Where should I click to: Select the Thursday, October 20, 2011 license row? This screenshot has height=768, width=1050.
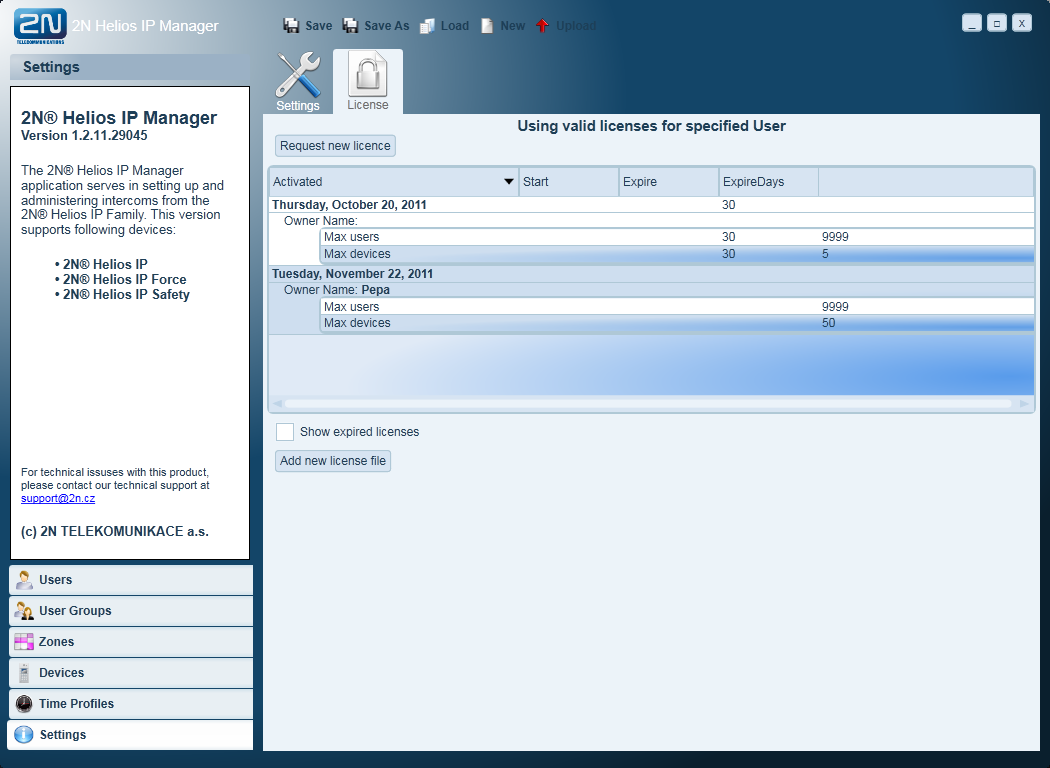[x=652, y=205]
